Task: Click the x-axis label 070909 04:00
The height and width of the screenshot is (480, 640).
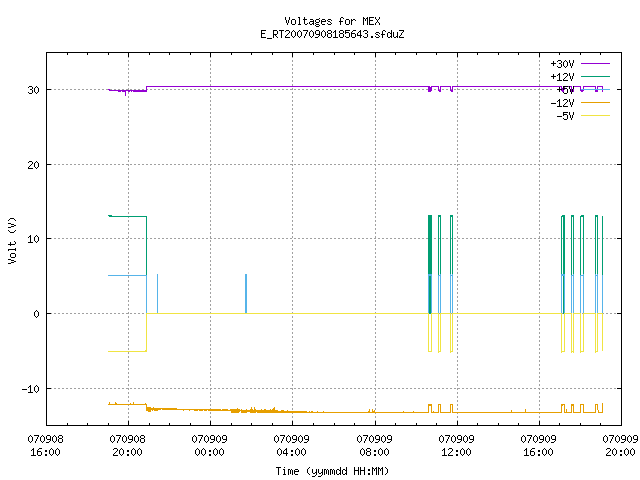Action: (291, 445)
